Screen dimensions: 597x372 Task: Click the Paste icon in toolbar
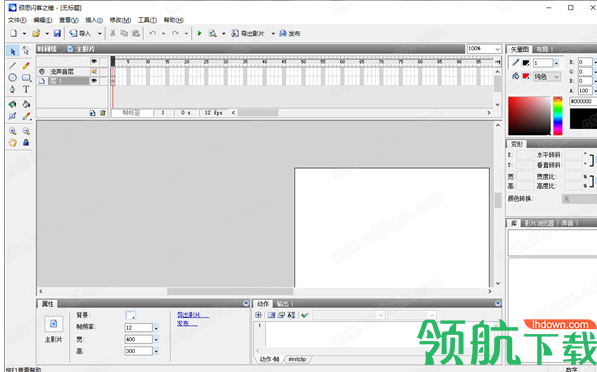(136, 34)
